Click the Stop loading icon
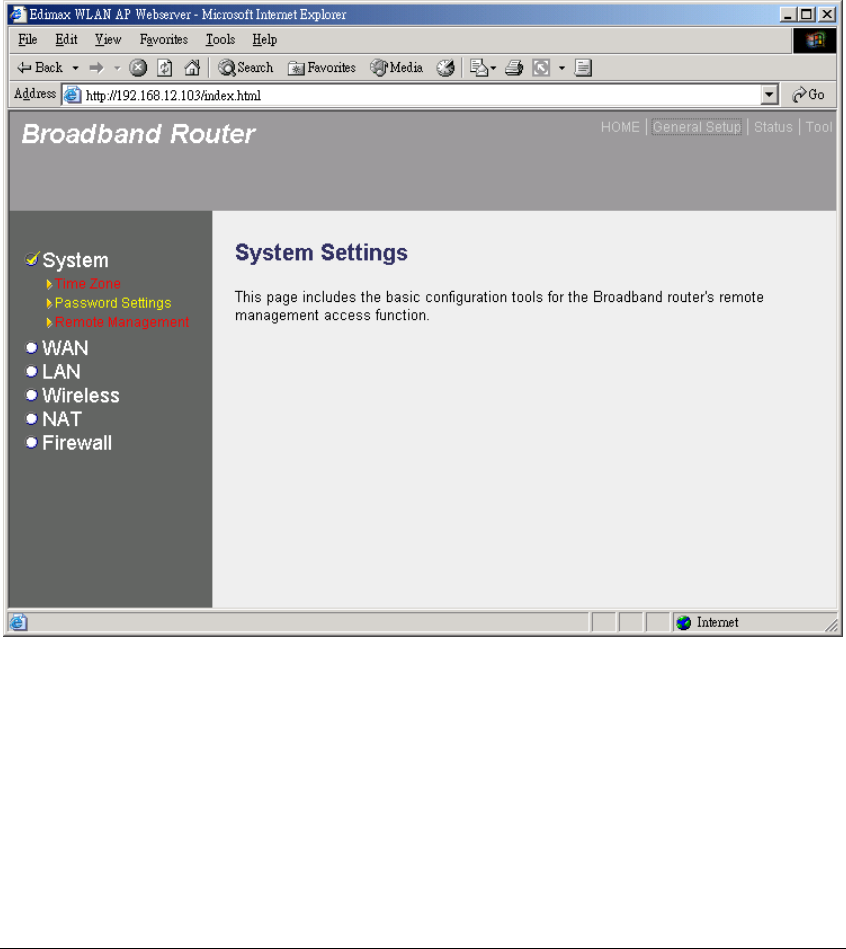The width and height of the screenshot is (846, 949). click(139, 68)
